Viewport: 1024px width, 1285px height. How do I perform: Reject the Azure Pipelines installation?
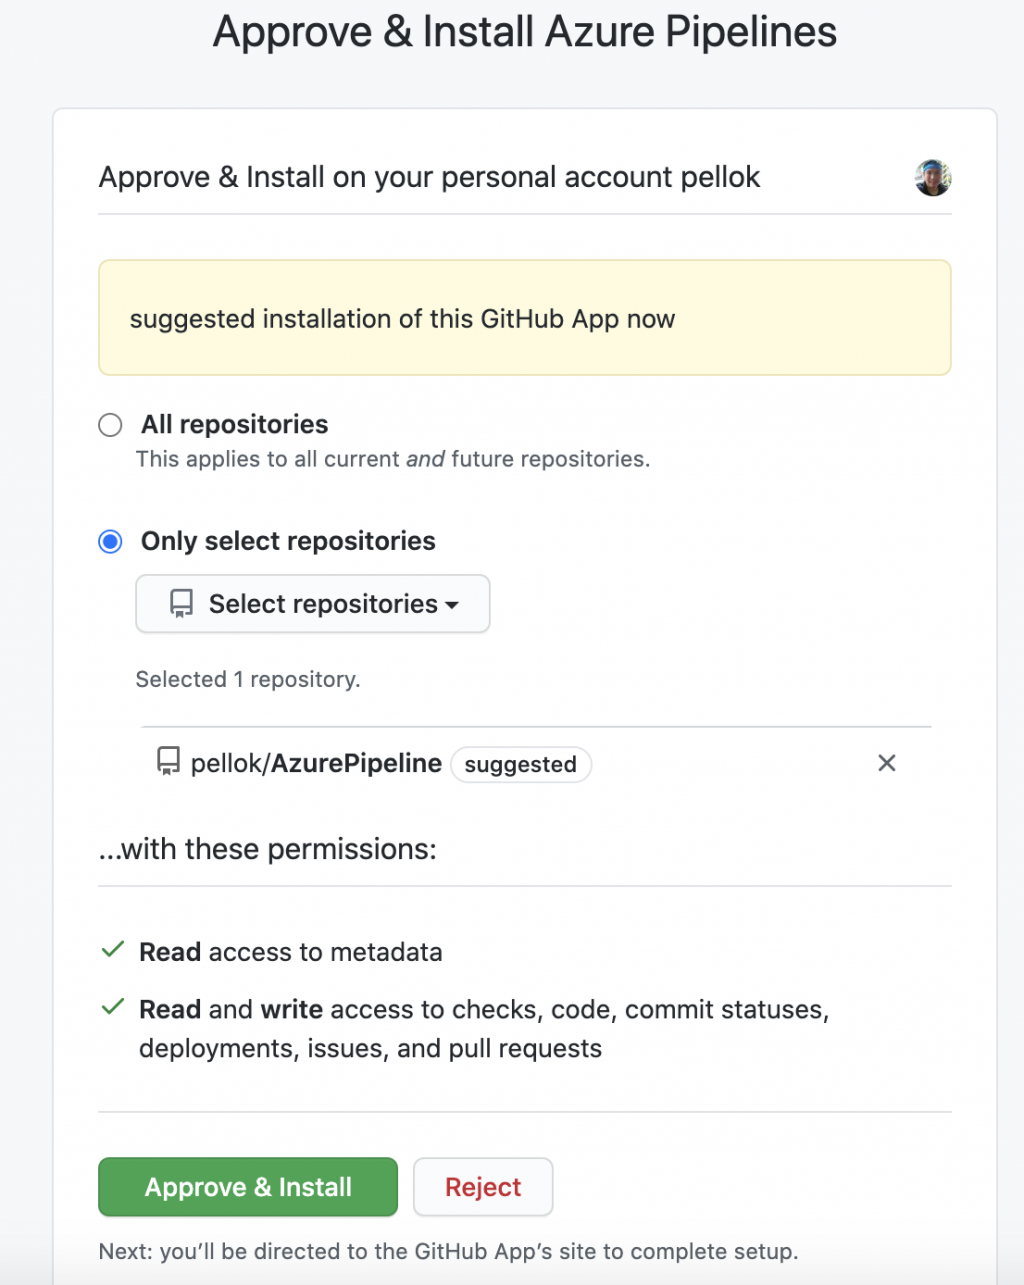tap(483, 1187)
